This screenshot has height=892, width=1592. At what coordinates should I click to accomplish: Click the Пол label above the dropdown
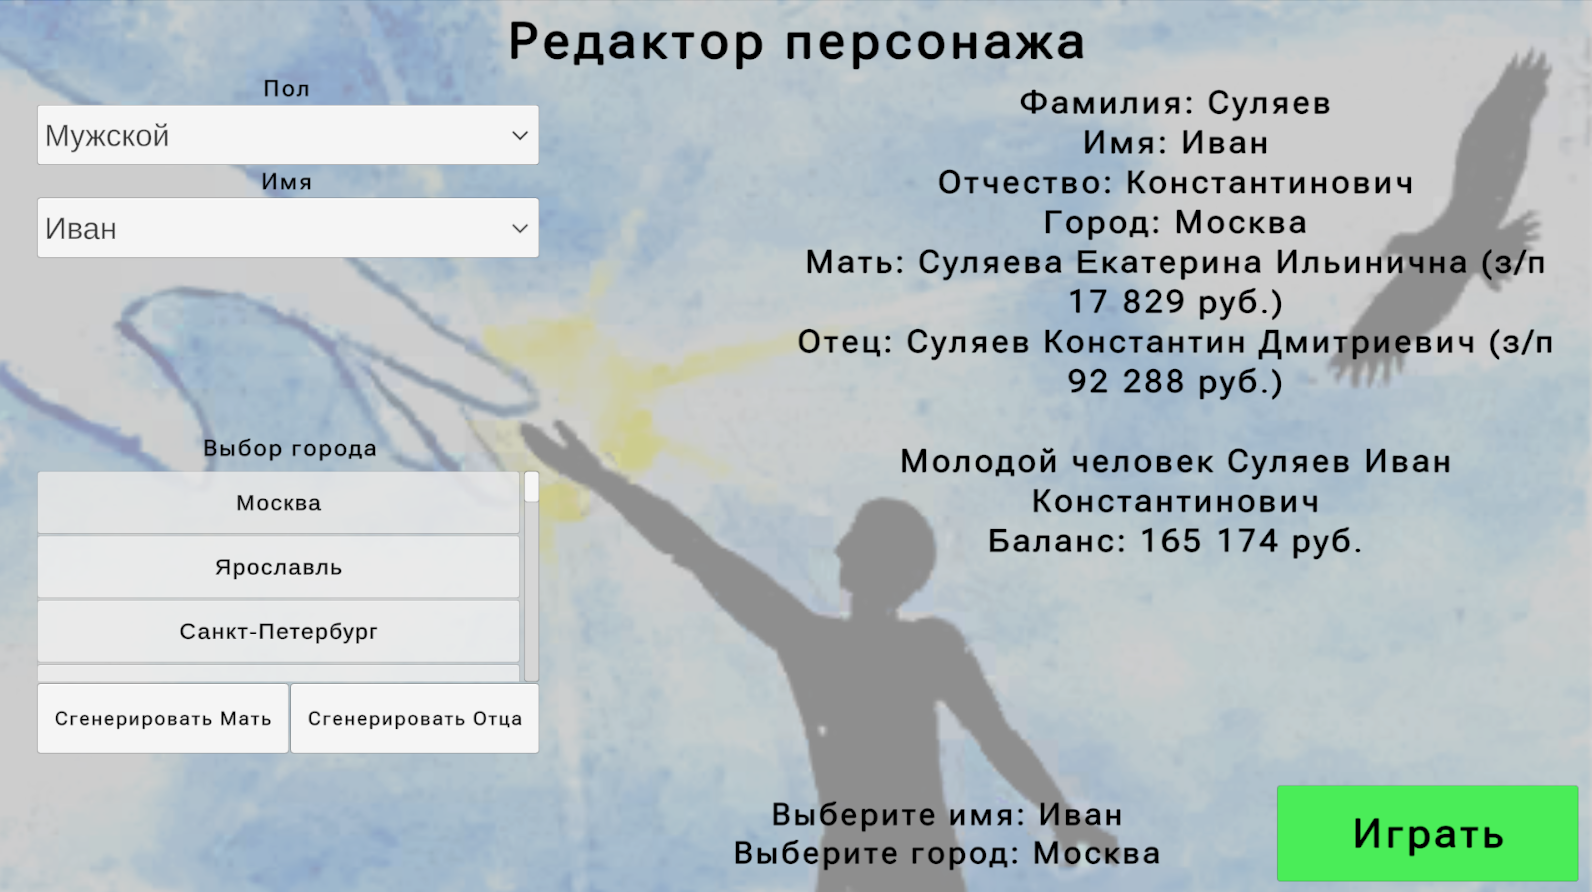point(287,89)
